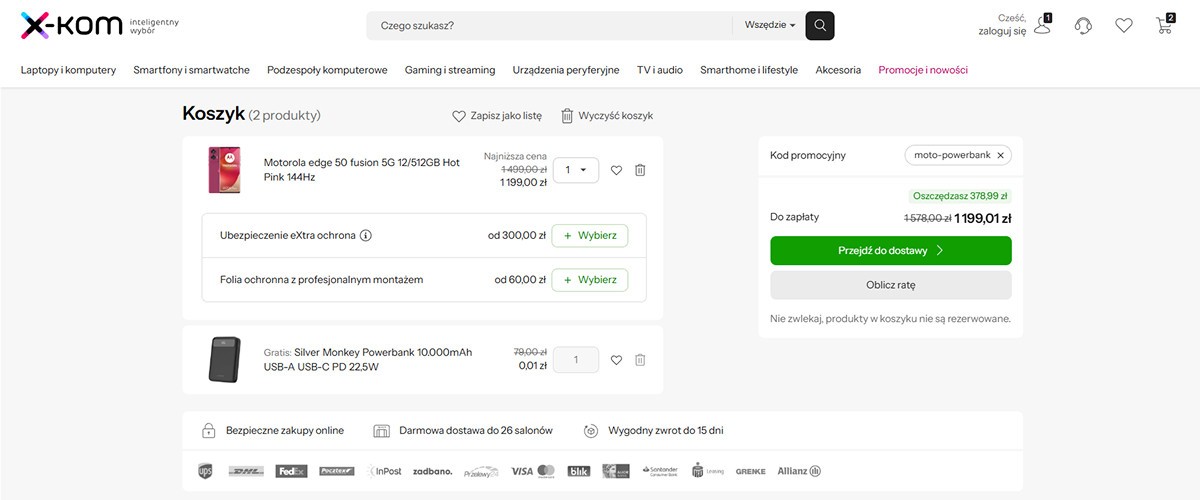
Task: Click Wyczyść koszyk
Action: coord(607,116)
